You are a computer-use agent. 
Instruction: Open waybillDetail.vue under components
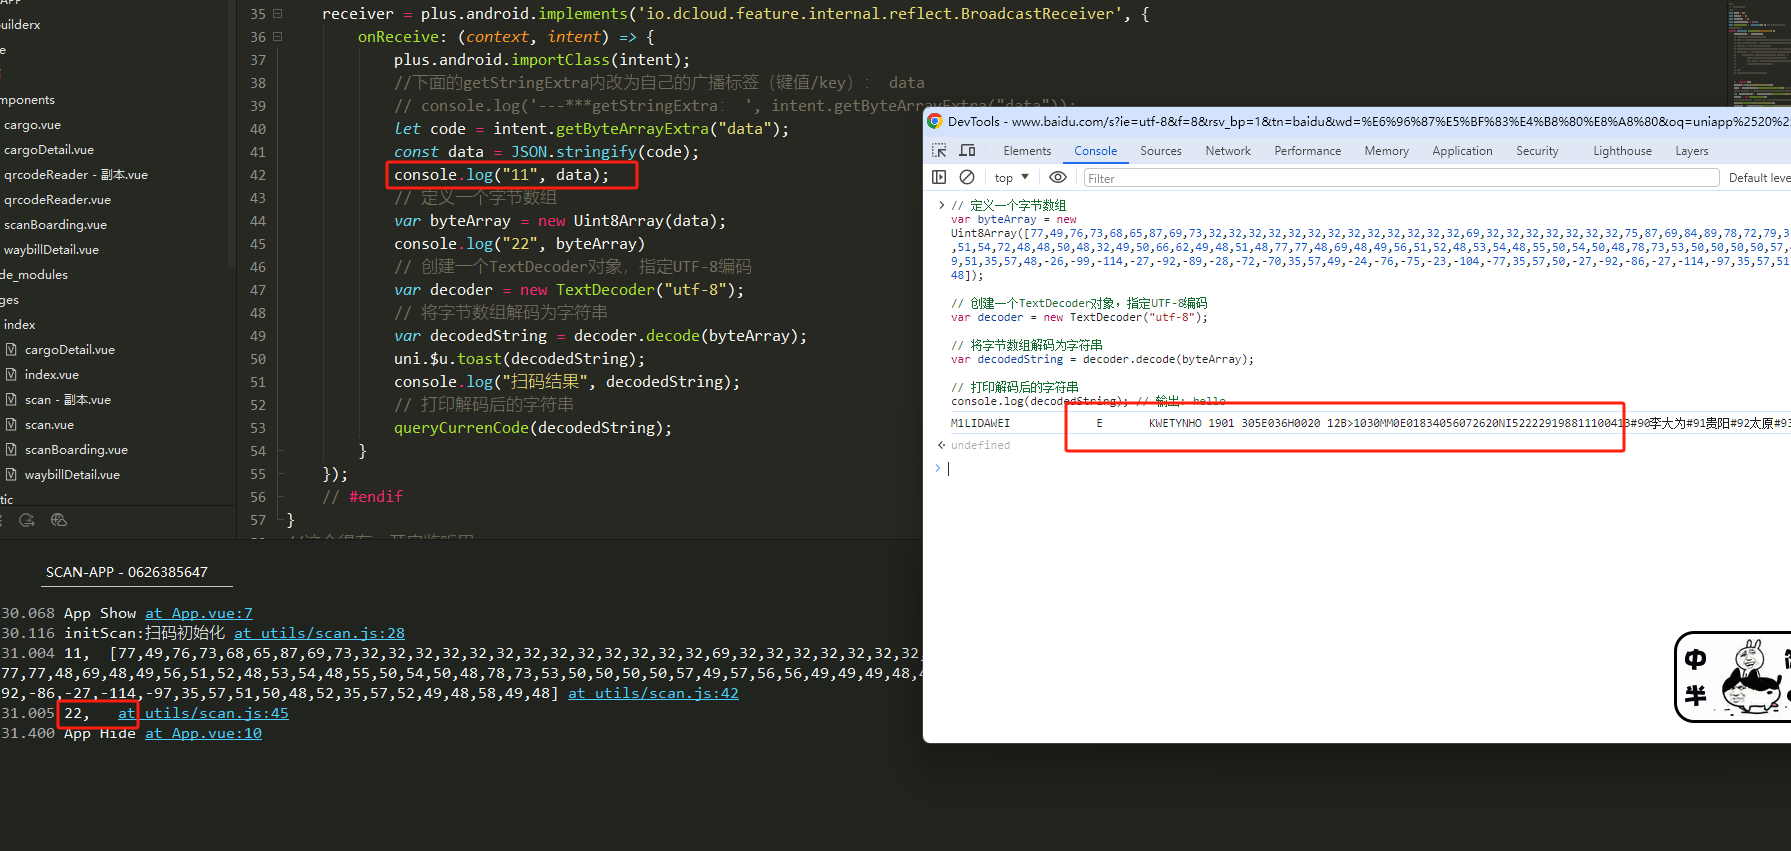click(x=51, y=250)
